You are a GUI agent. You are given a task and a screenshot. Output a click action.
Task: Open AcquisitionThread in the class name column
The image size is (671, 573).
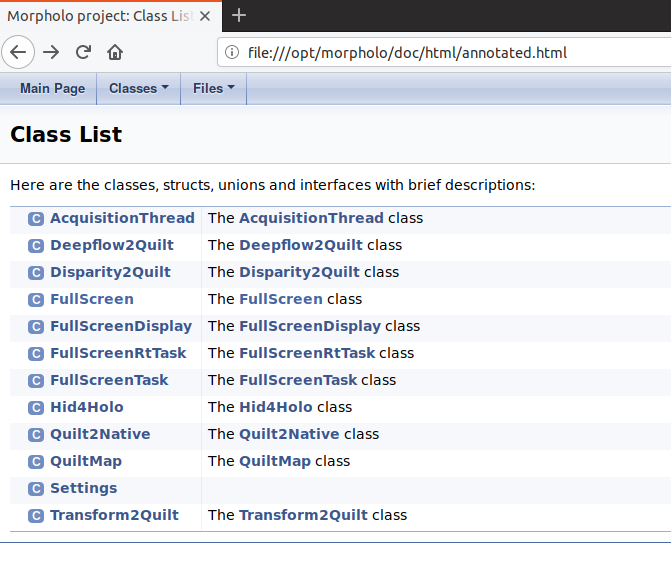[x=122, y=218]
